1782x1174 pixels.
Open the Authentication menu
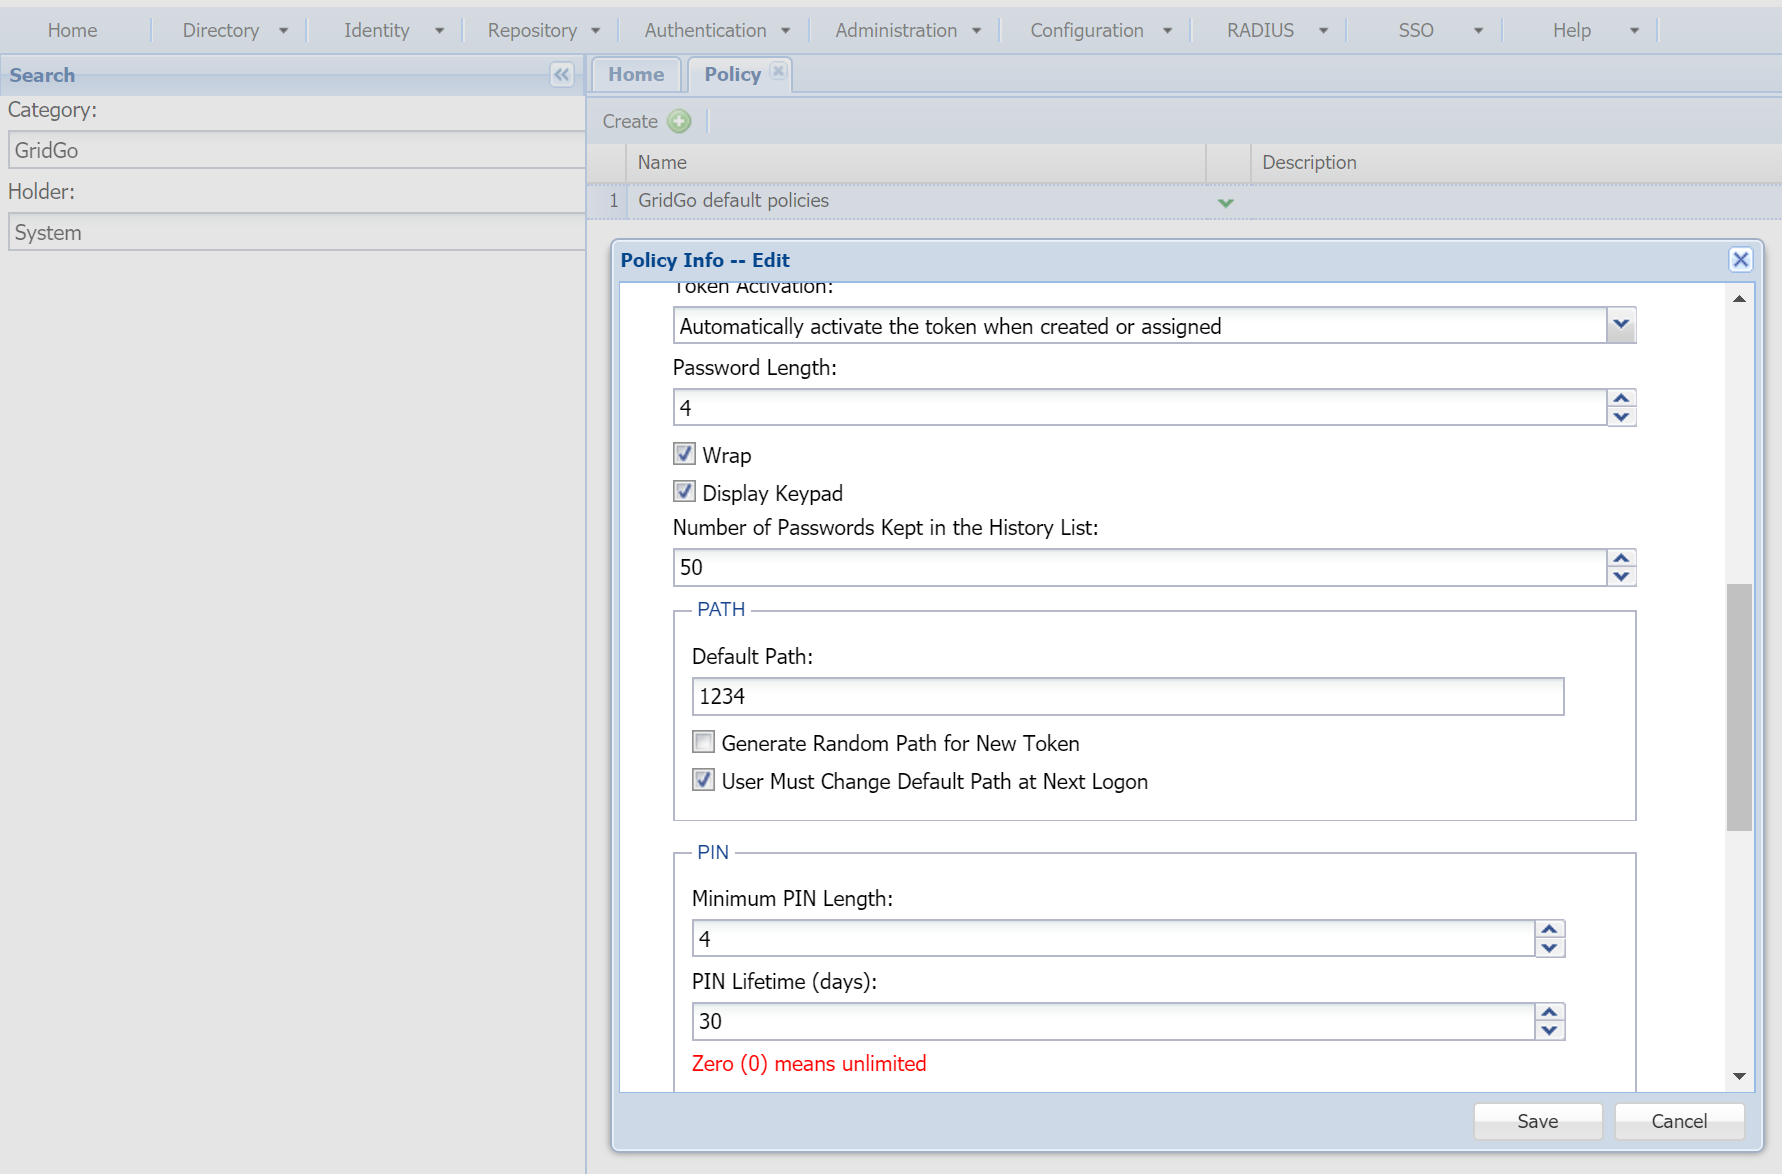point(716,31)
